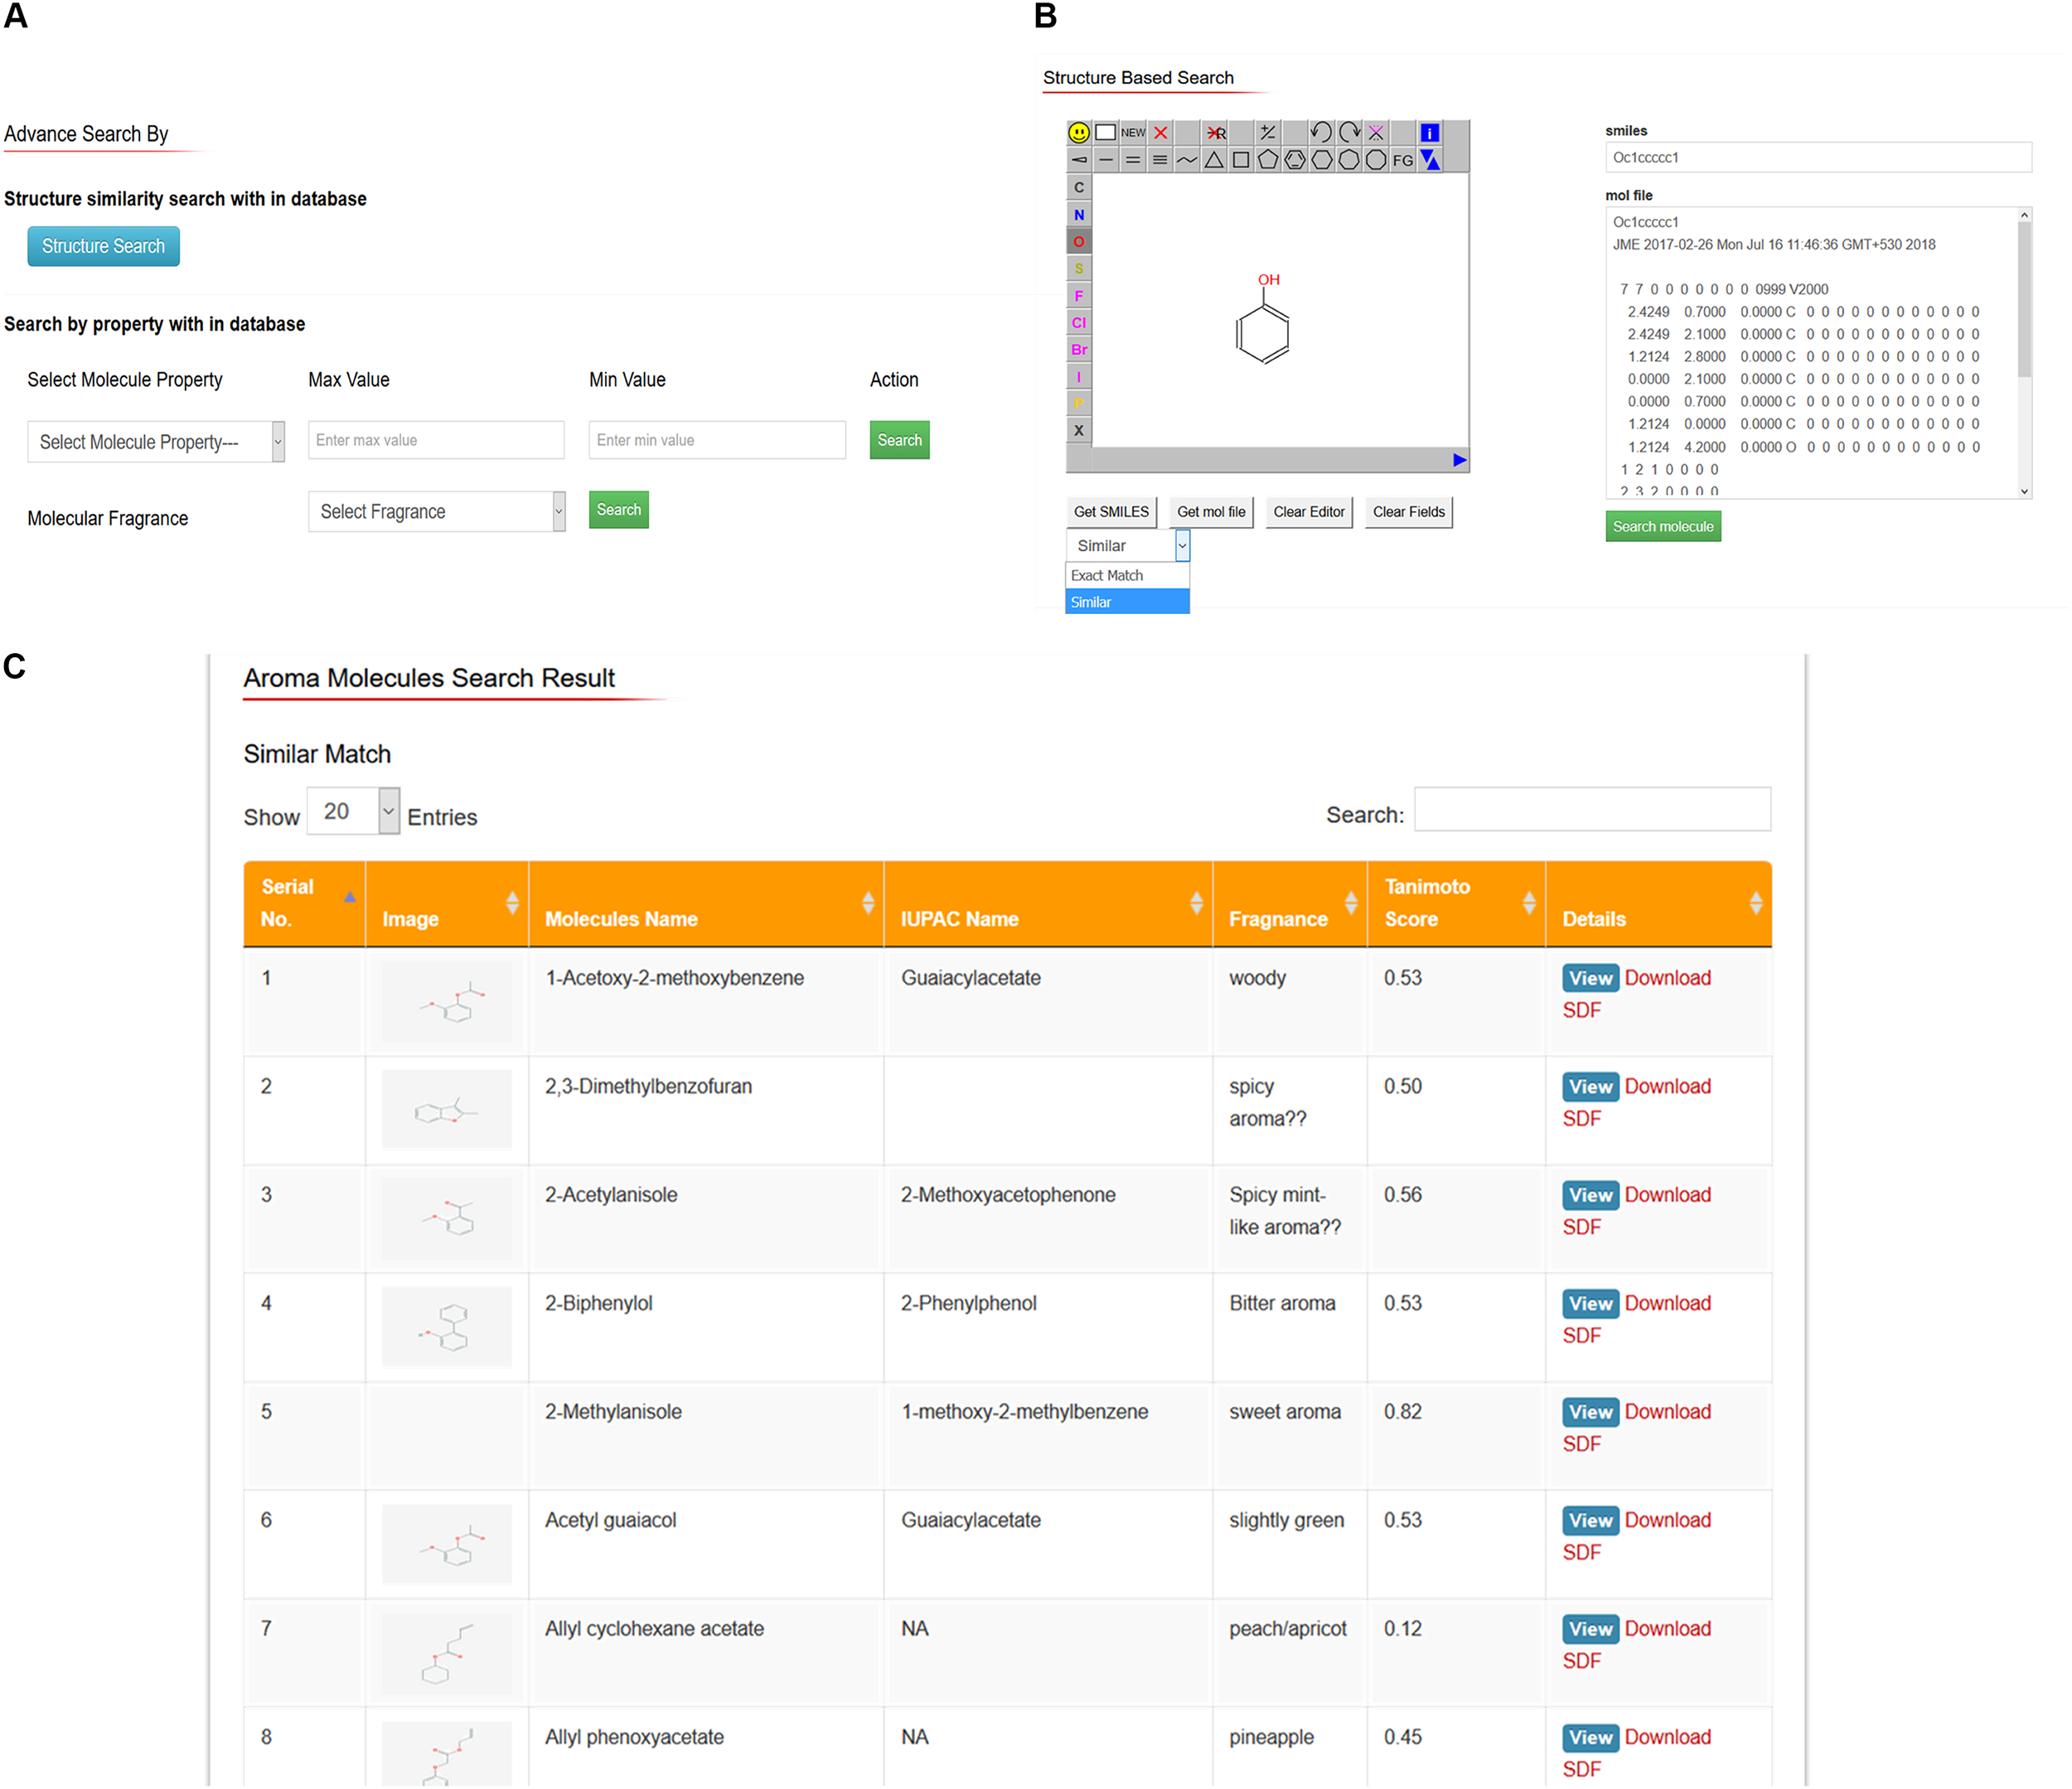Expand the Select Fragrance dropdown
This screenshot has height=1789, width=2072.
[x=437, y=512]
